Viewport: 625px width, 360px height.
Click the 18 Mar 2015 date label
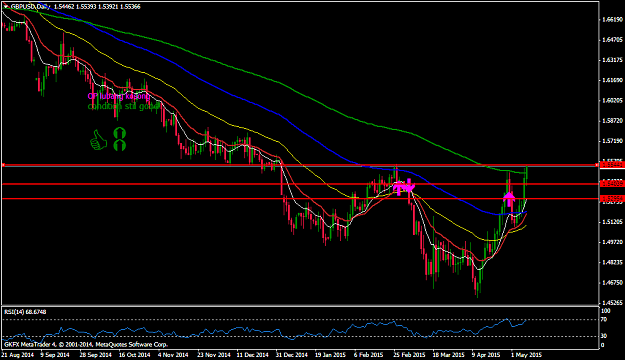[448, 354]
